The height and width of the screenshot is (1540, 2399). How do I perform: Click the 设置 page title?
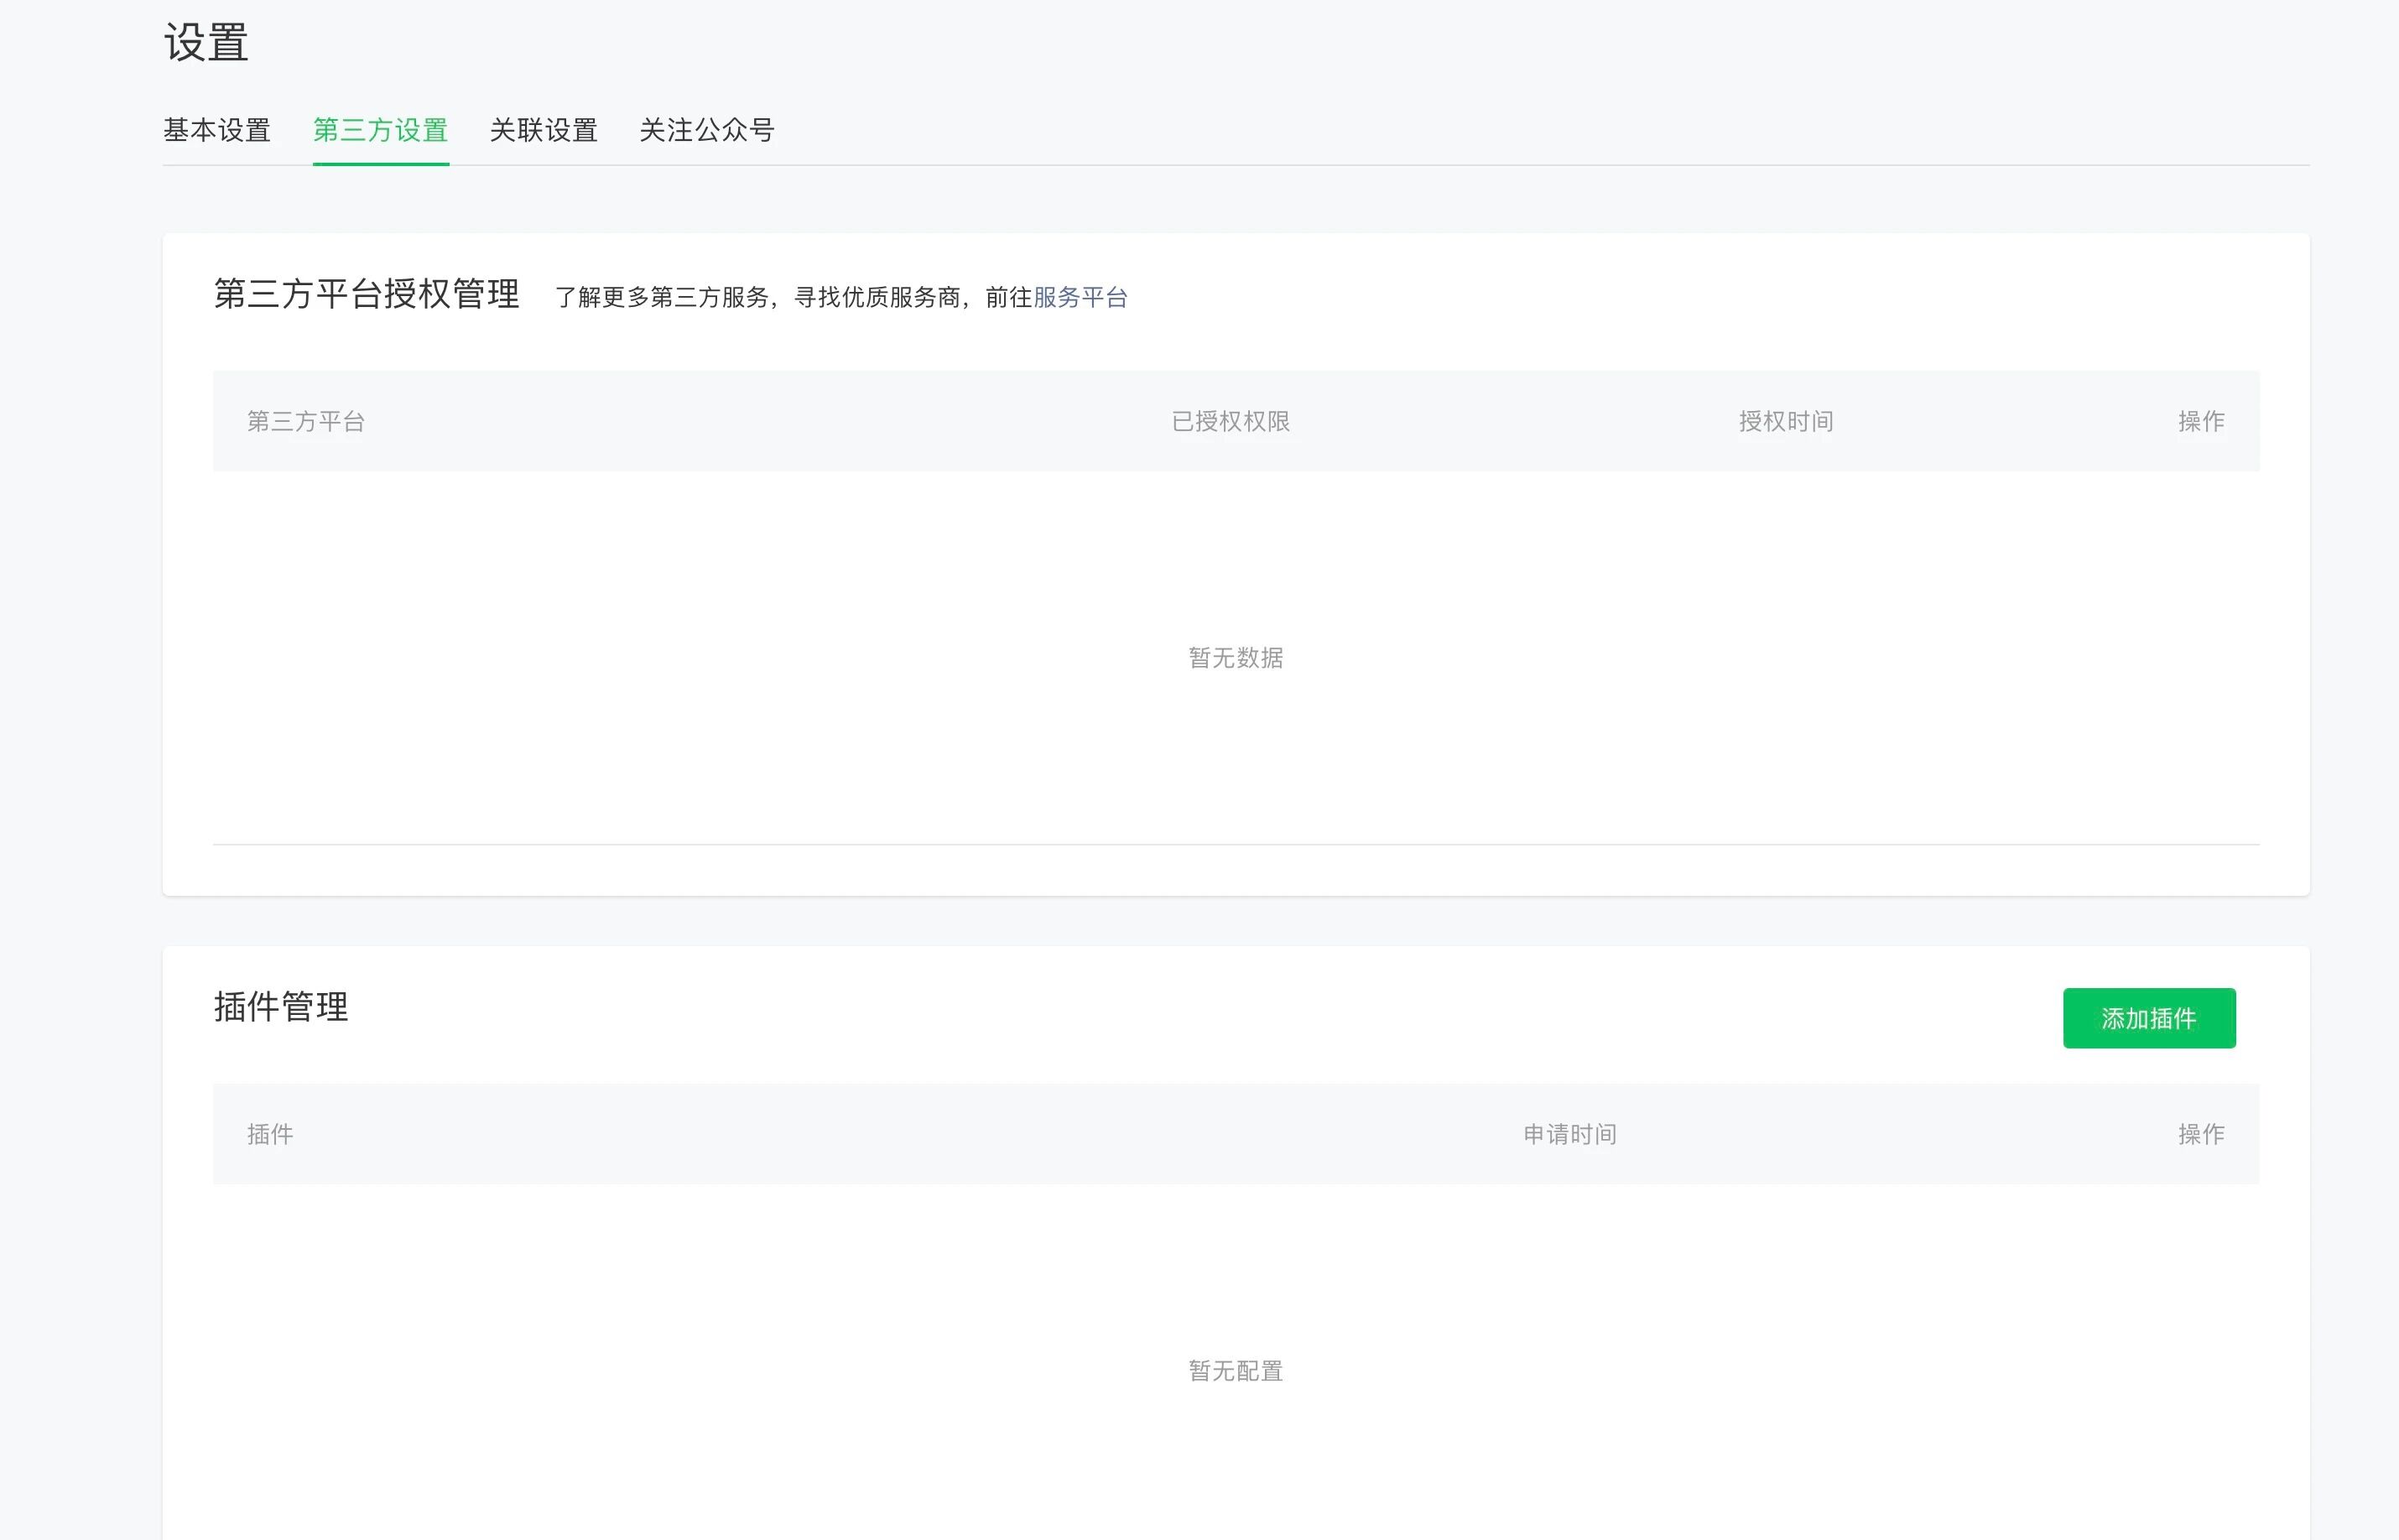point(206,43)
